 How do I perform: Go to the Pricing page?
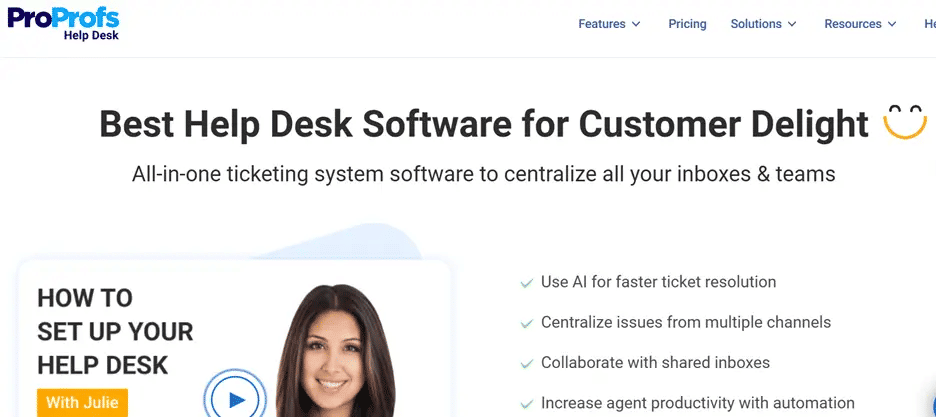[687, 24]
